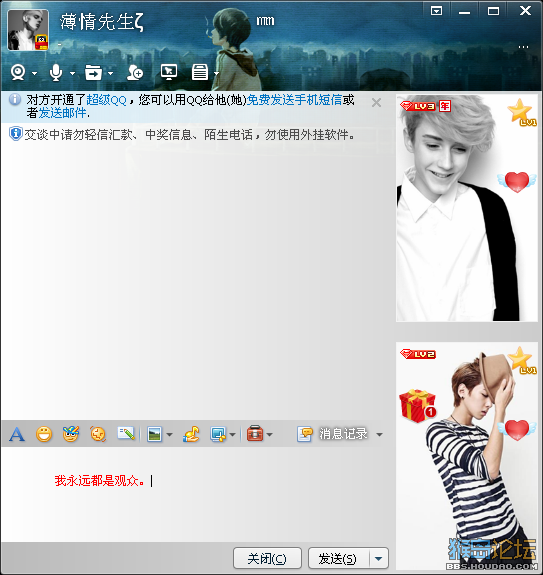Open the handwriting input pad icon

[126, 434]
